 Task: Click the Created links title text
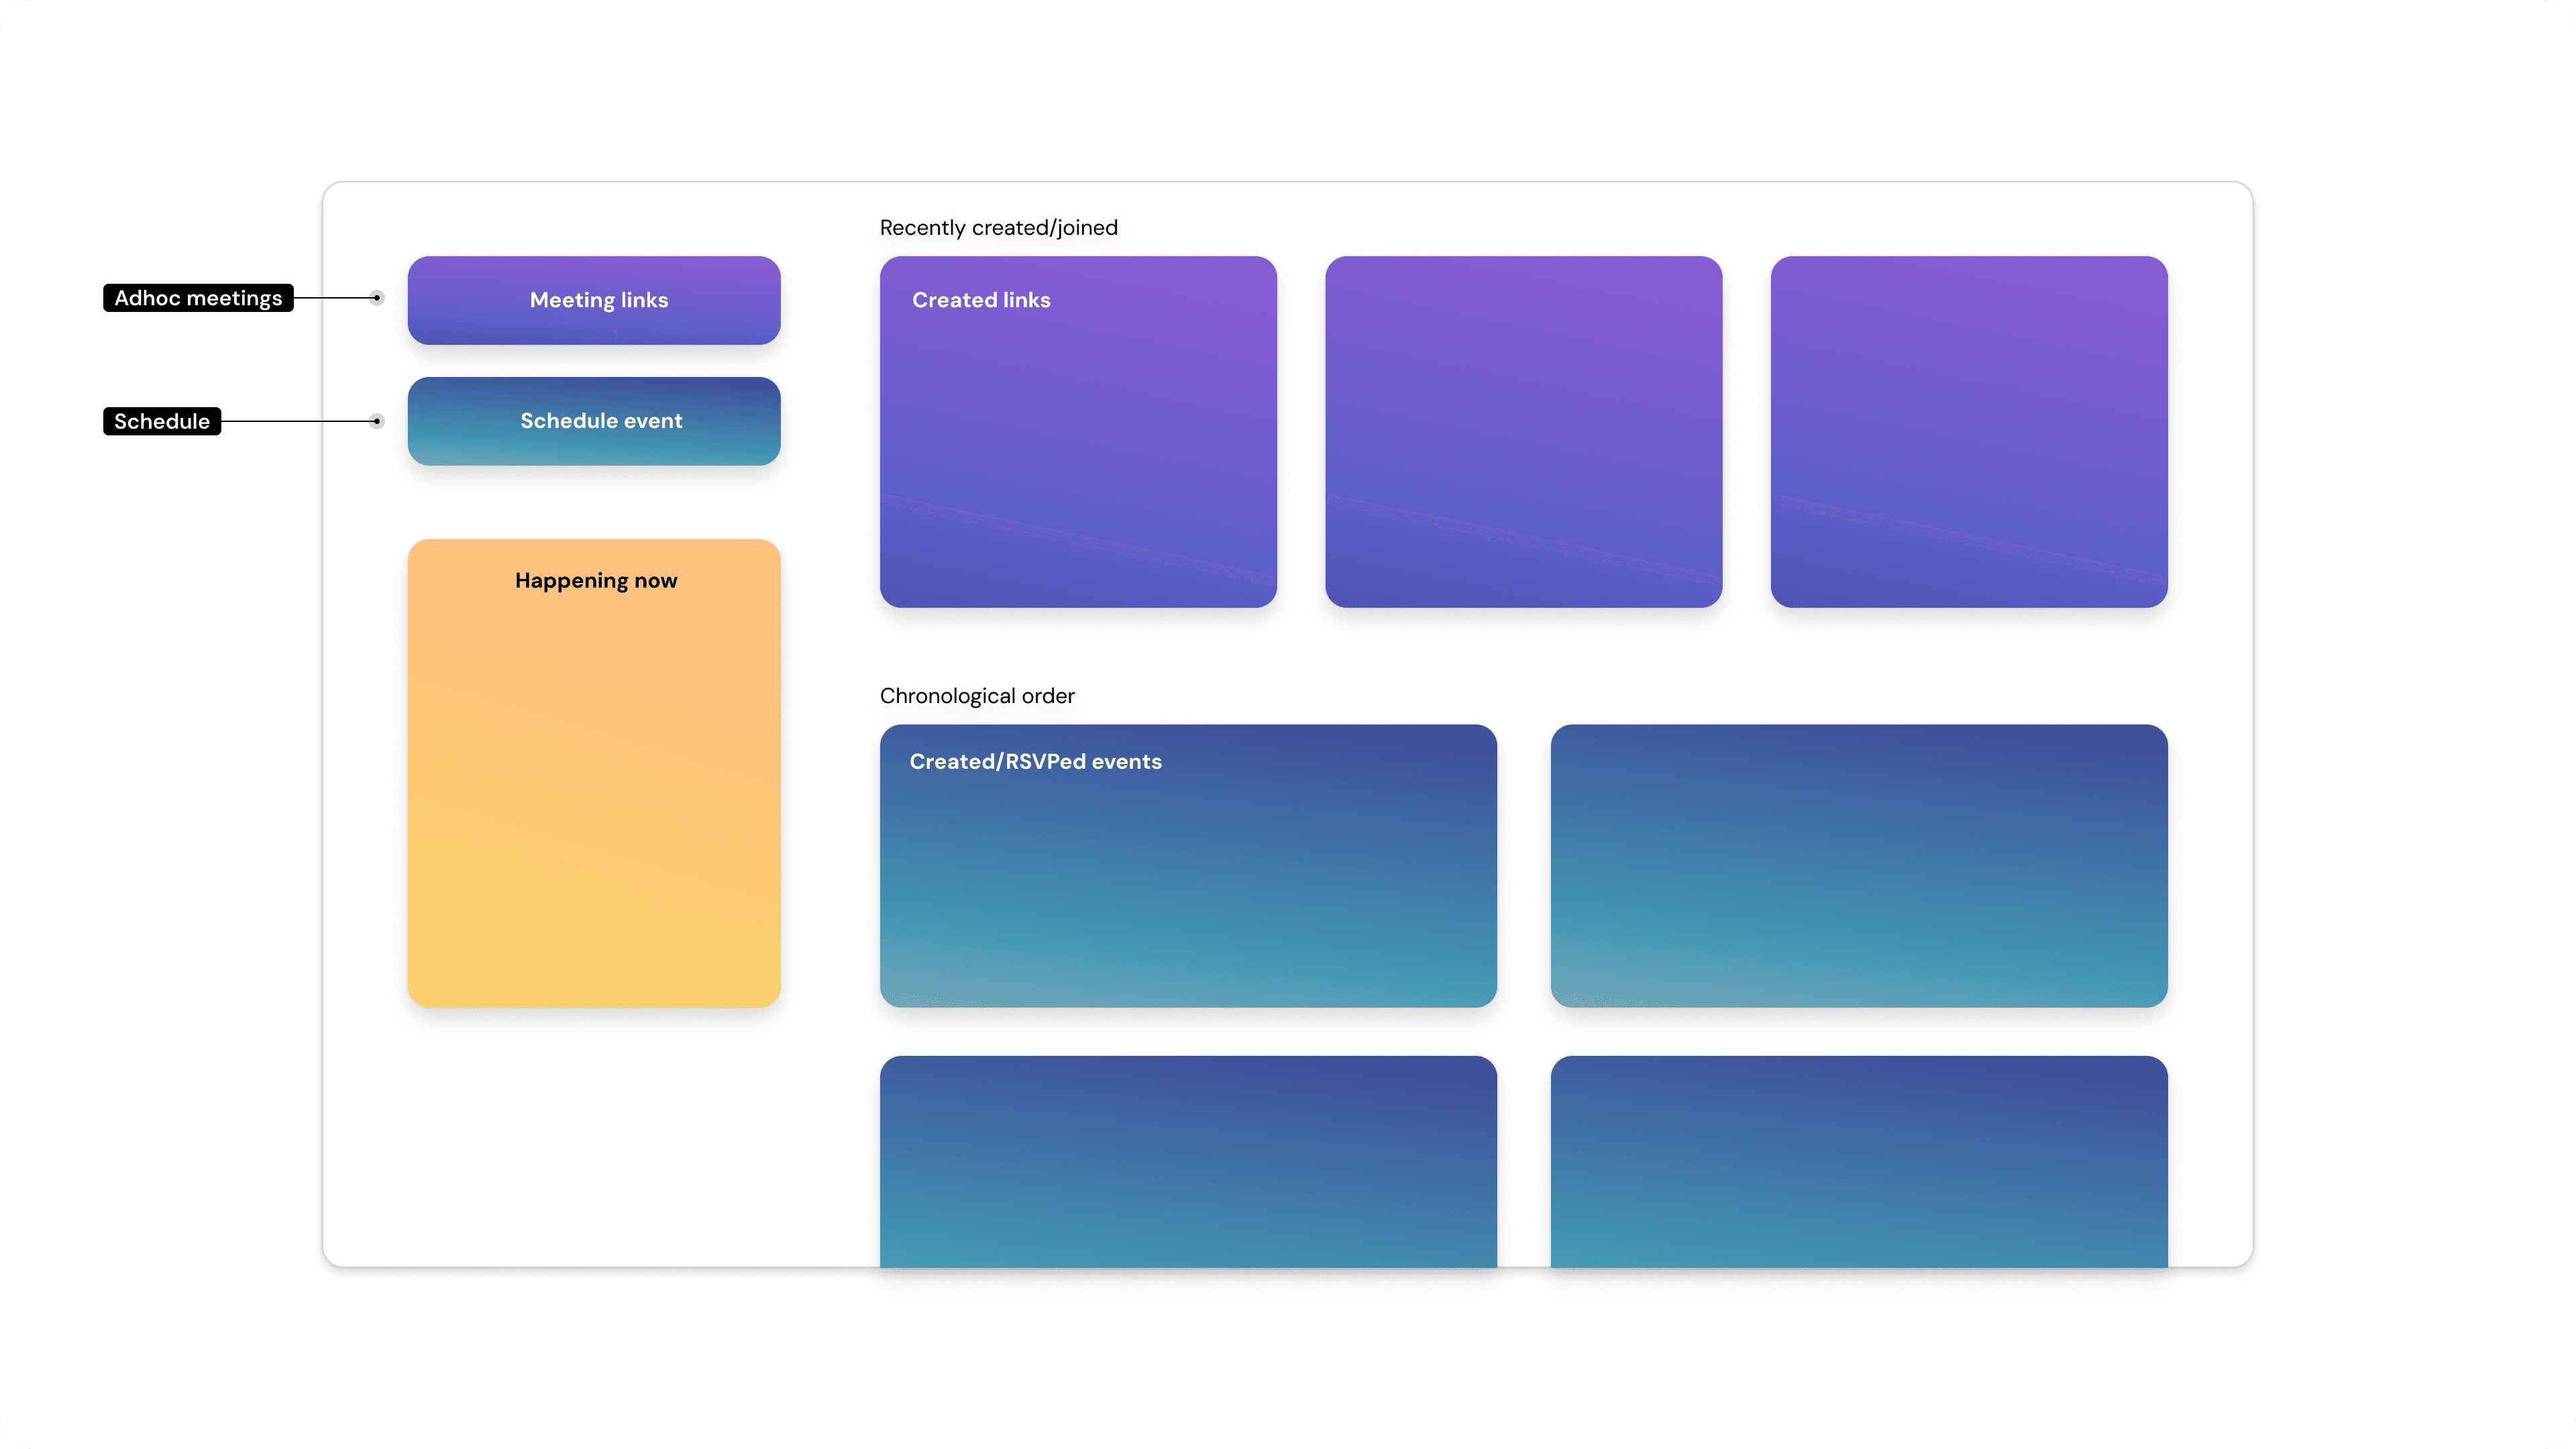[981, 300]
